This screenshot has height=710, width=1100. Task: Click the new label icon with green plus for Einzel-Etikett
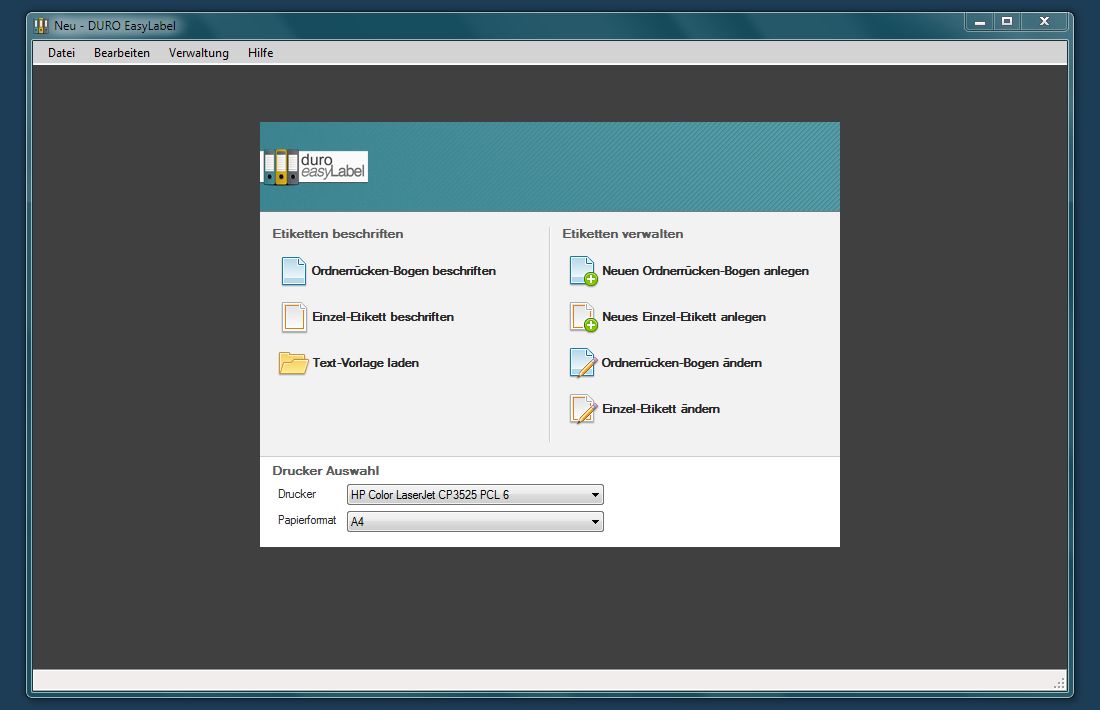click(583, 317)
